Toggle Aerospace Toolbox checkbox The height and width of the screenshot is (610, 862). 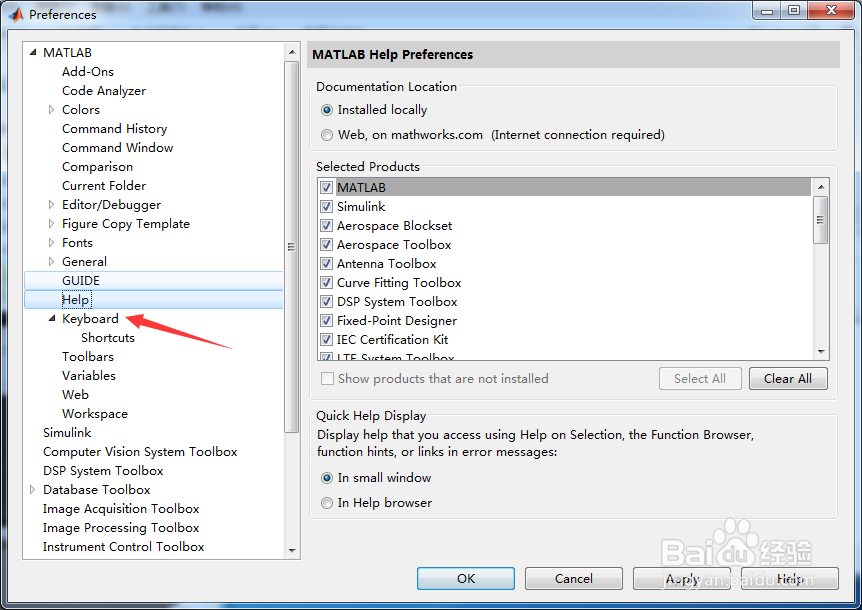coord(327,245)
